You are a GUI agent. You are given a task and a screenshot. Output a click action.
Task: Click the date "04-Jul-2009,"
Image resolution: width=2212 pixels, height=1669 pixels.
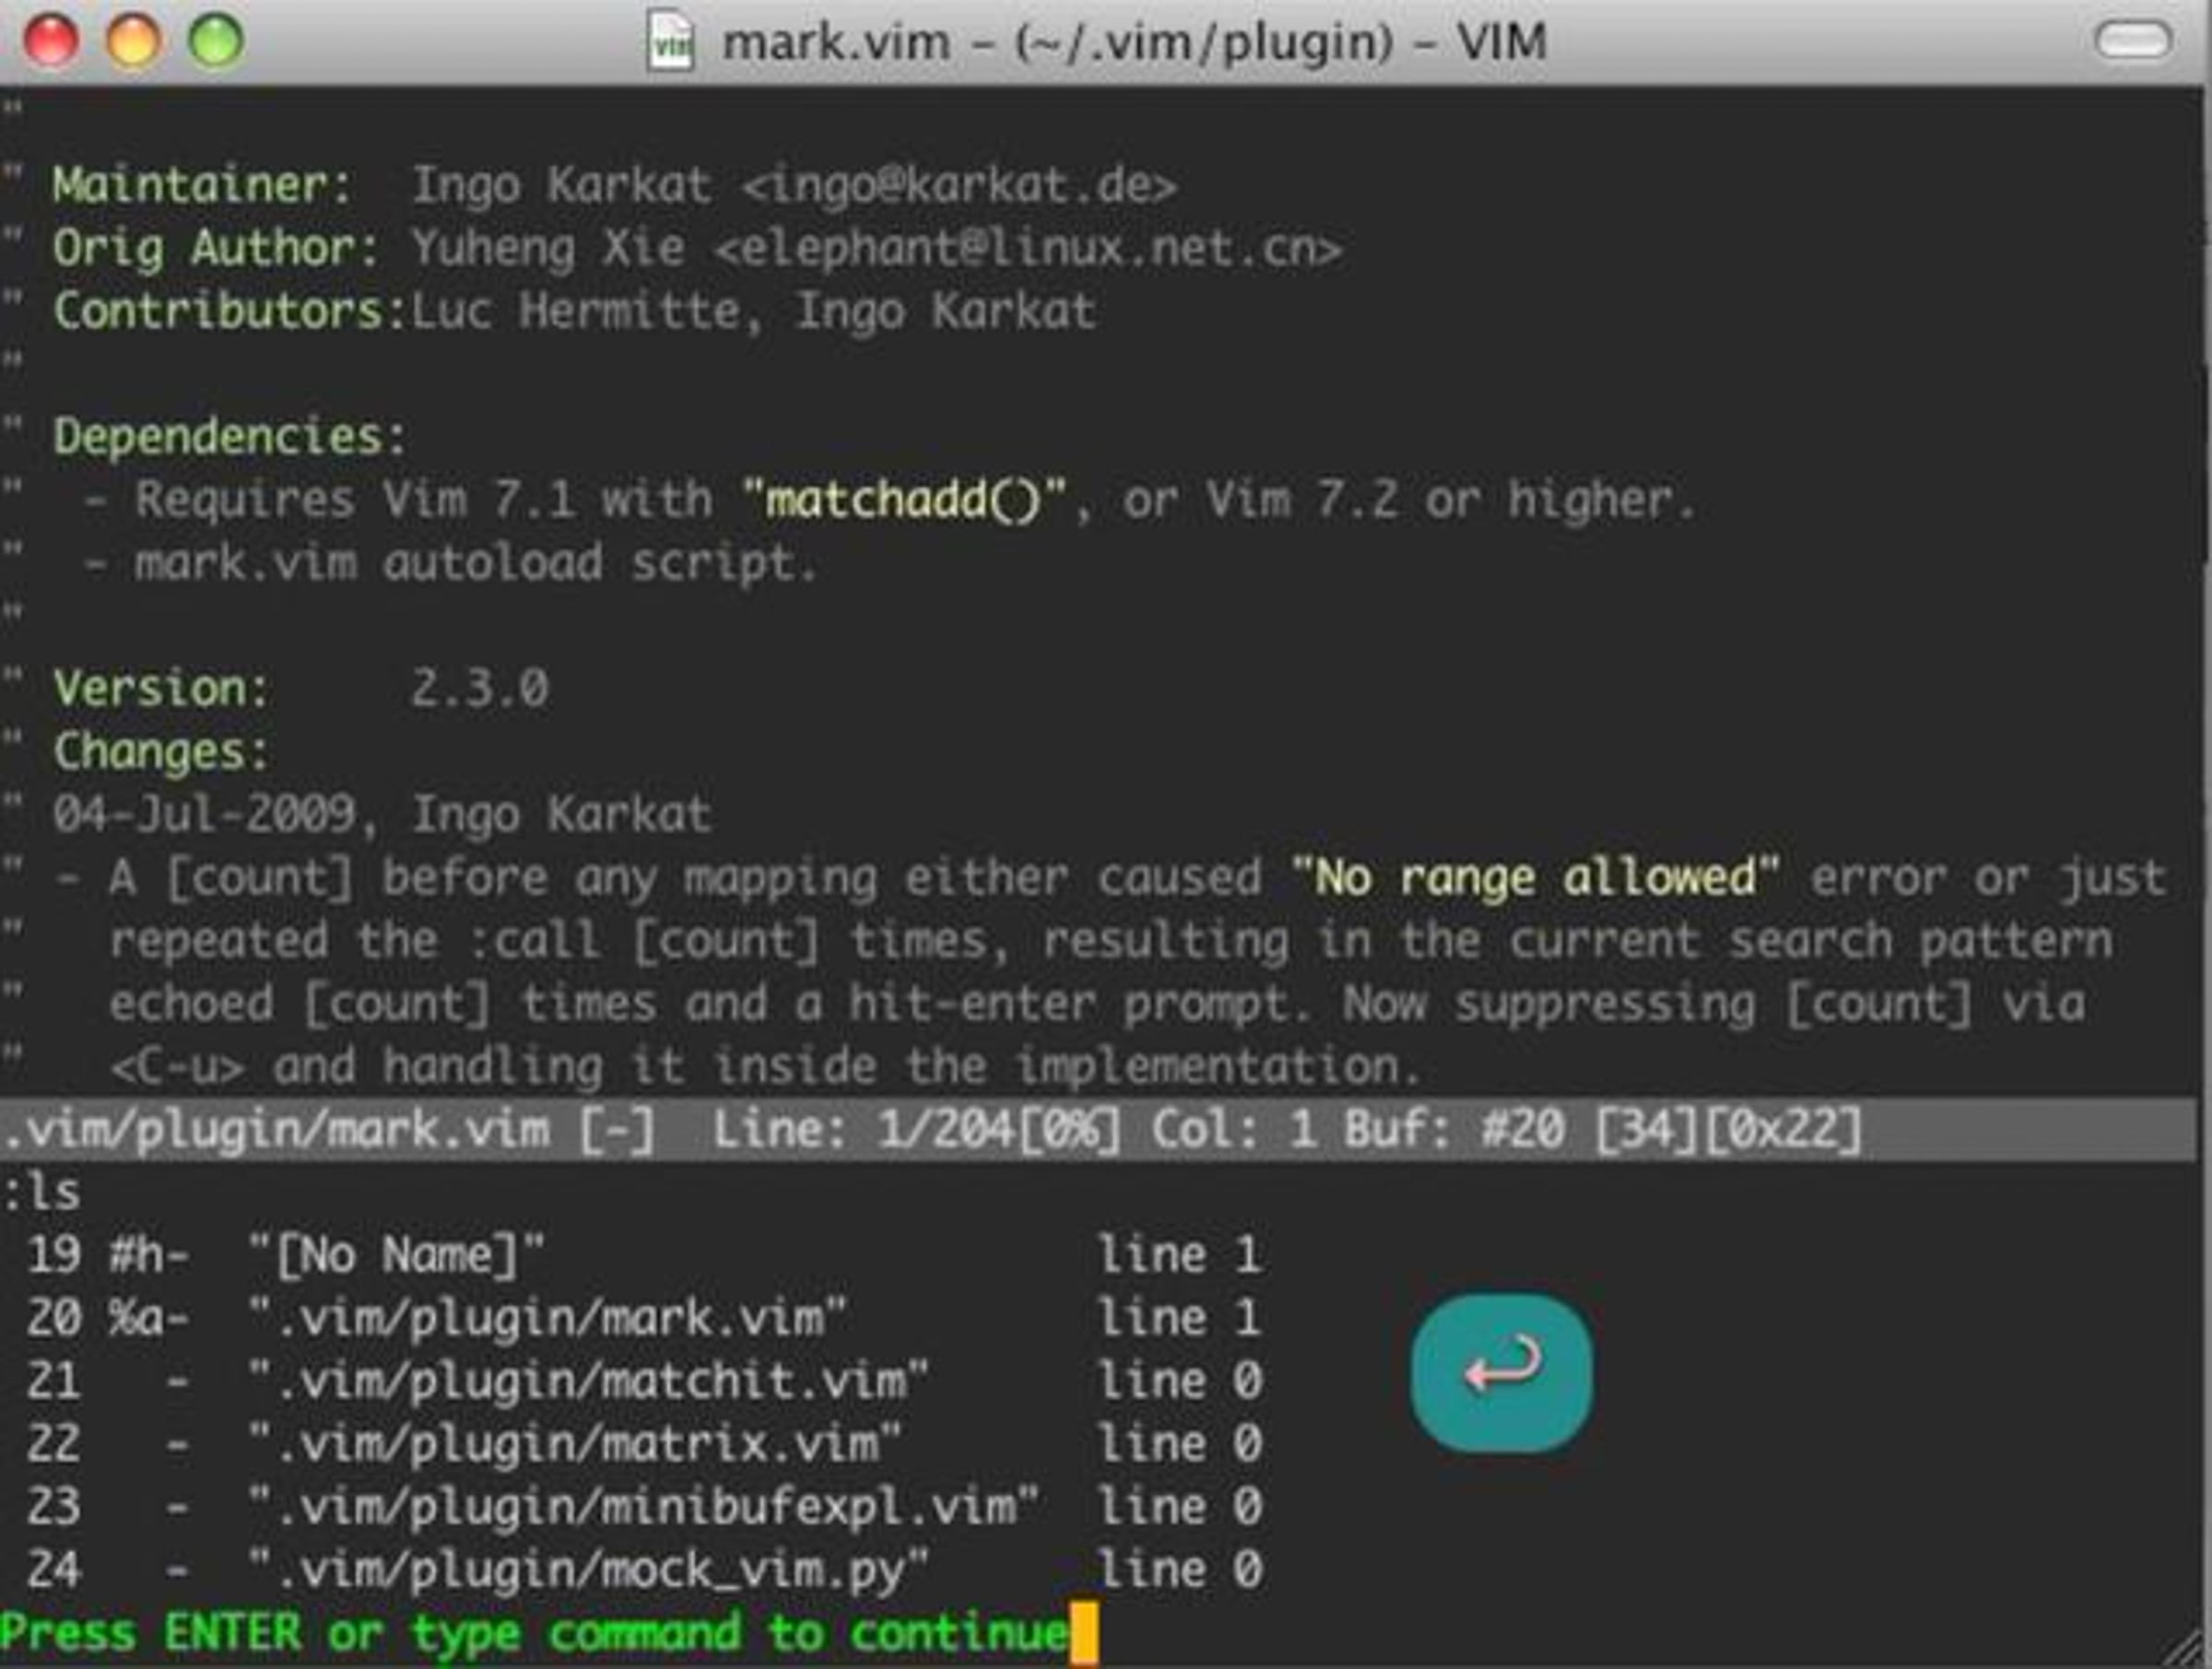[x=216, y=814]
